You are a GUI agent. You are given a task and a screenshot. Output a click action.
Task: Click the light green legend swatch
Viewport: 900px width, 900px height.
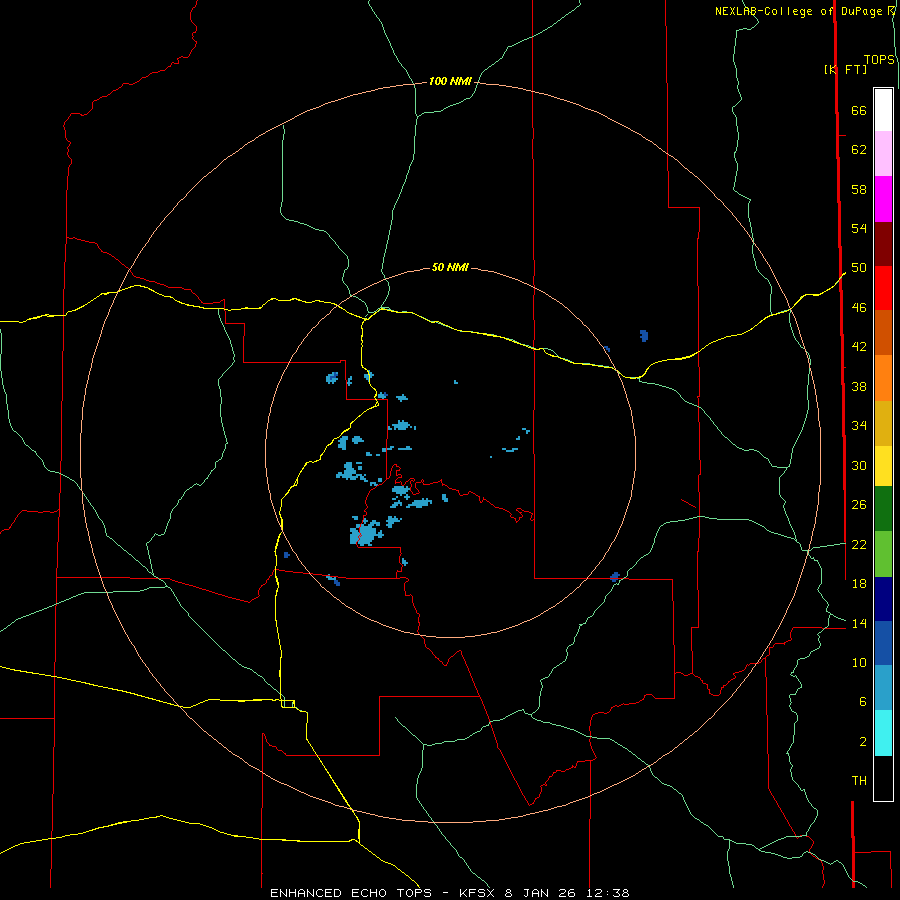coord(883,554)
